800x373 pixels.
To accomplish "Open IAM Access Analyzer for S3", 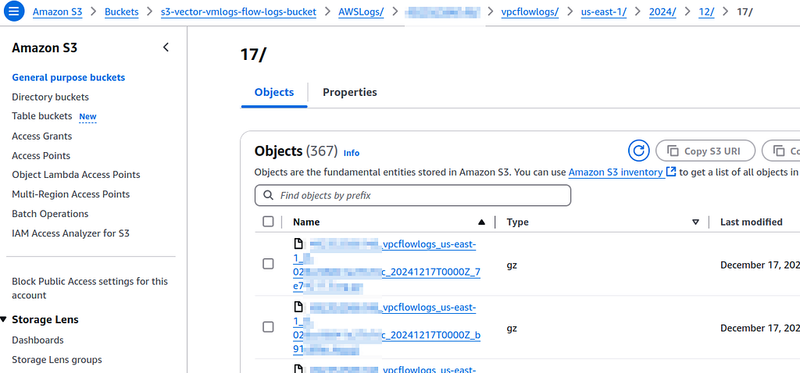I will point(71,234).
